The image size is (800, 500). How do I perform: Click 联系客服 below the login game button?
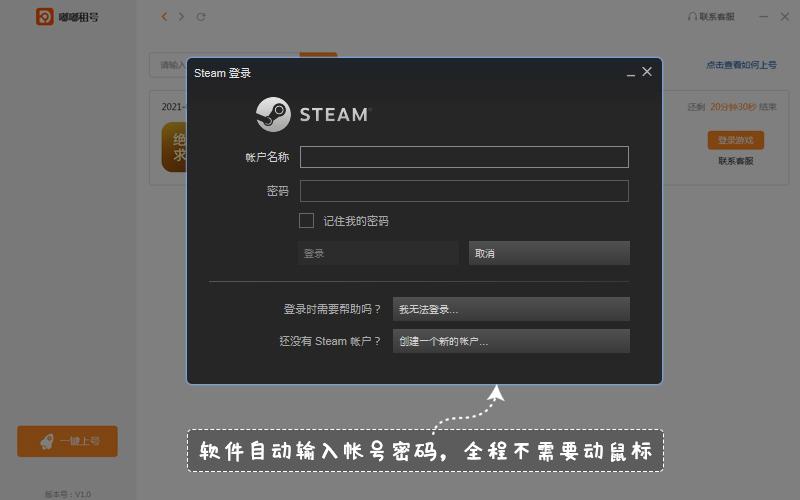tap(736, 161)
